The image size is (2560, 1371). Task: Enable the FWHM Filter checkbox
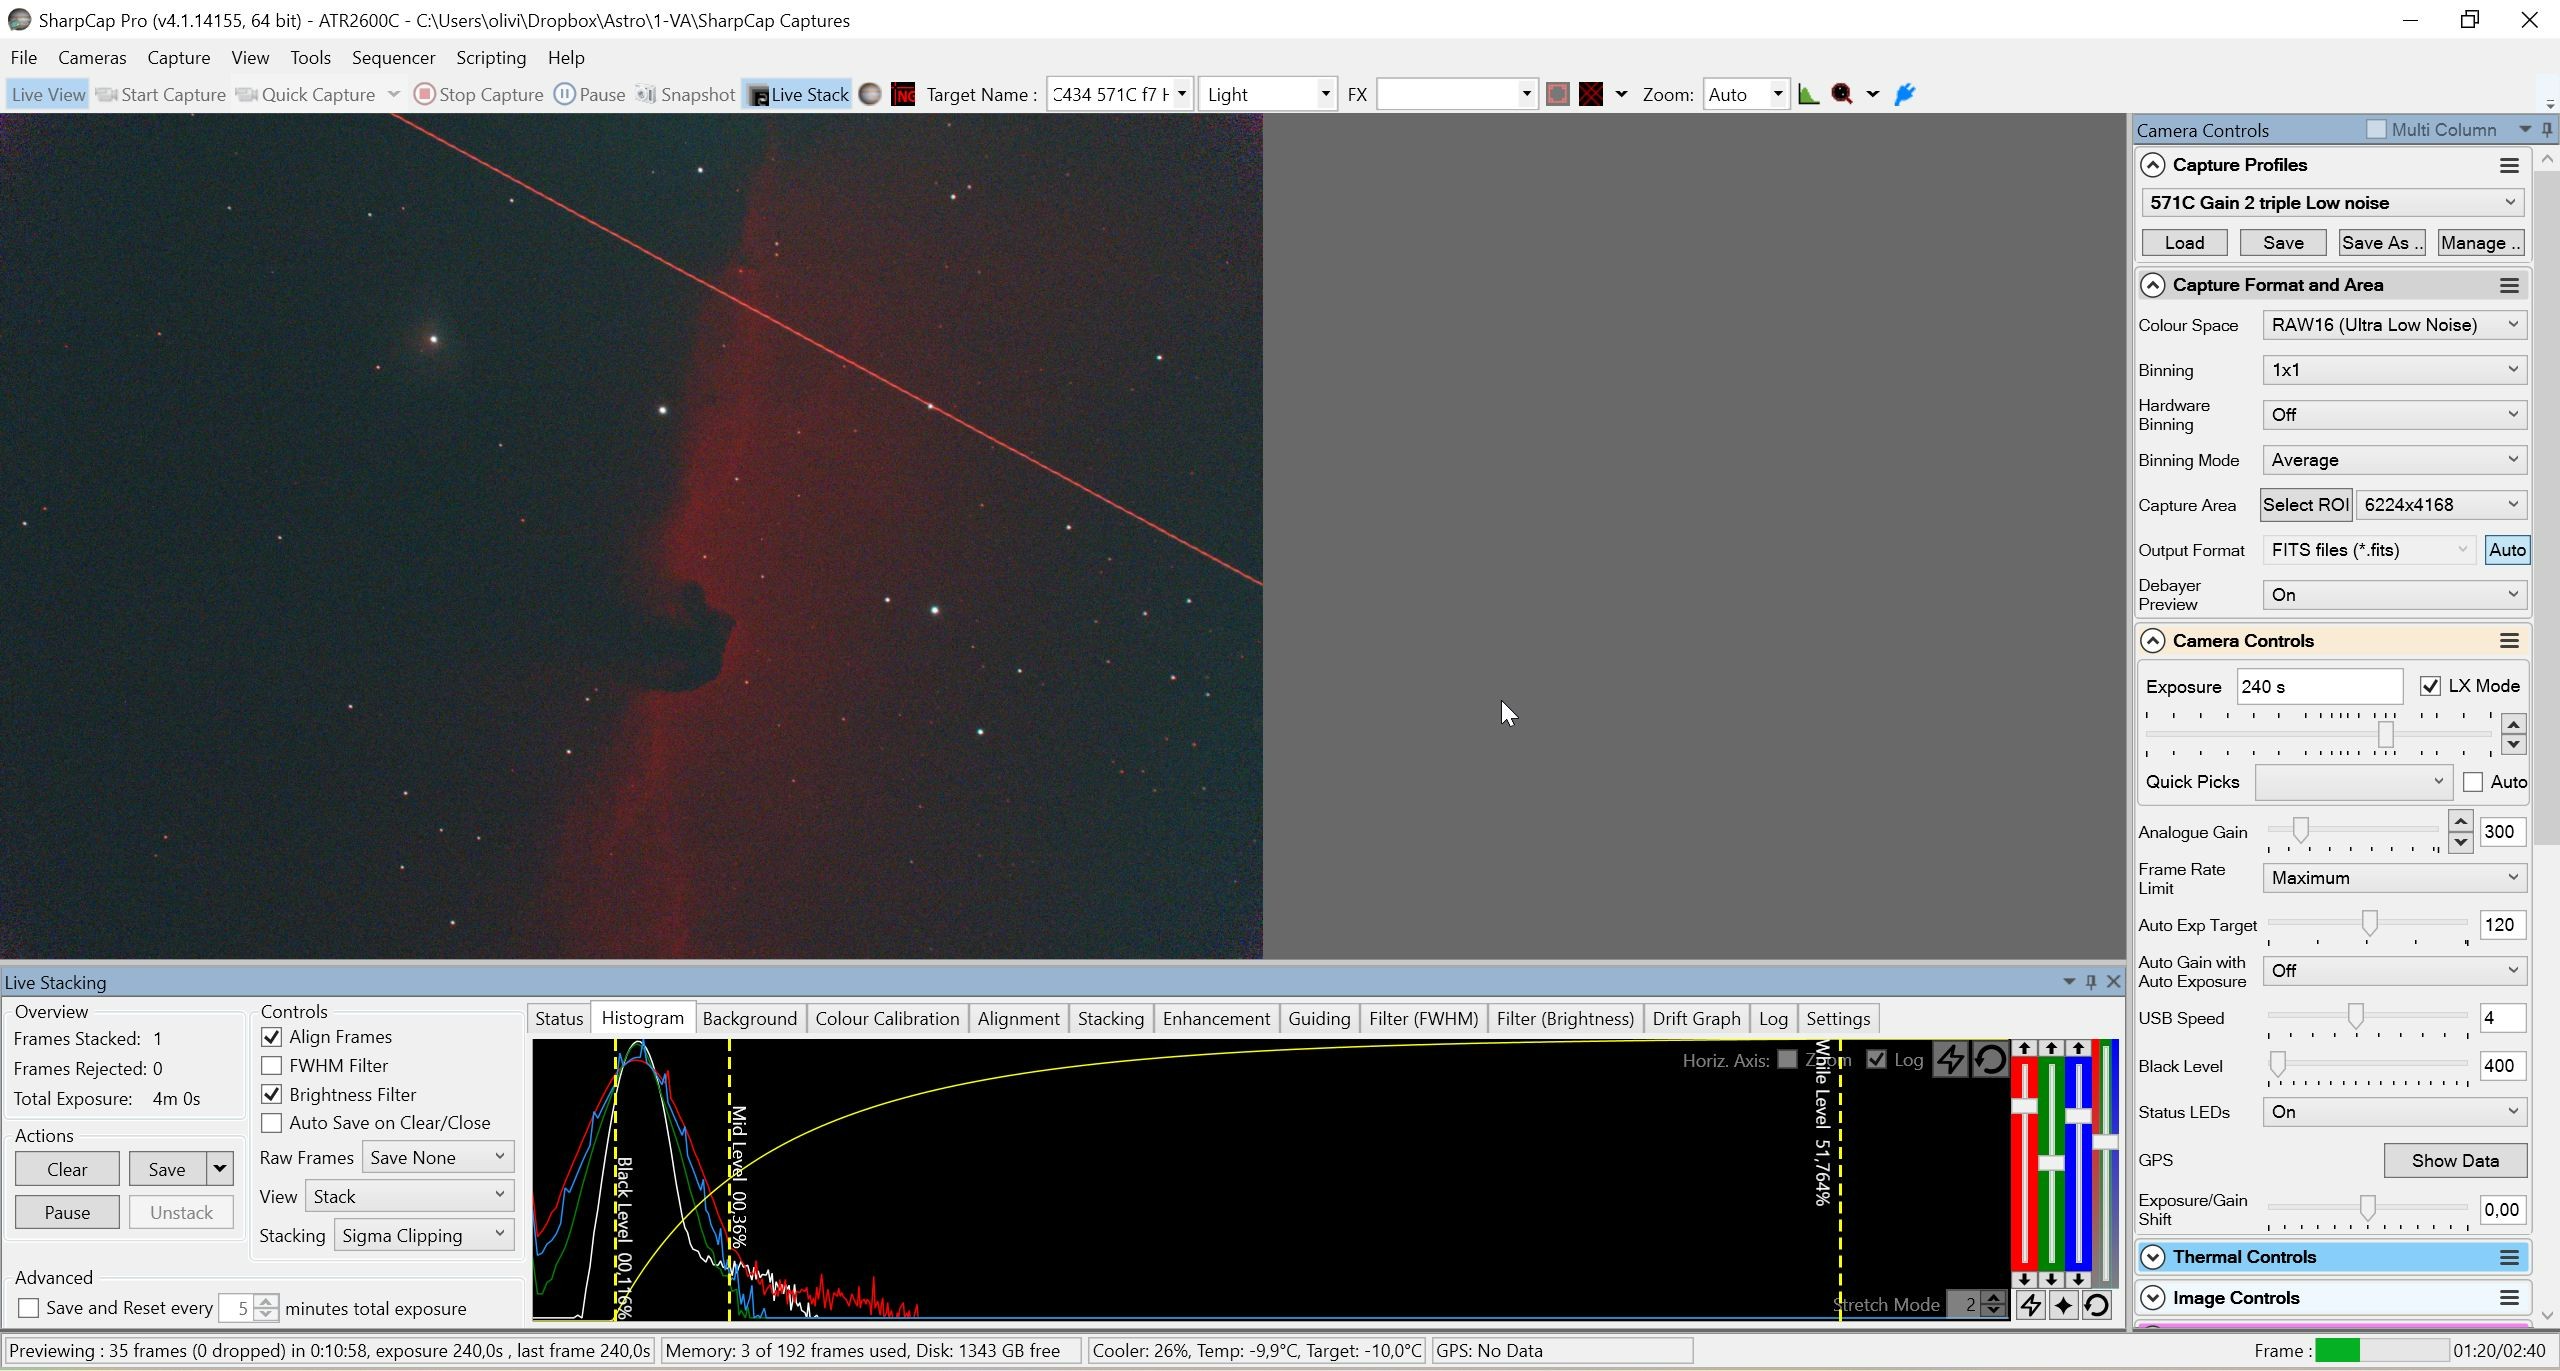tap(271, 1066)
